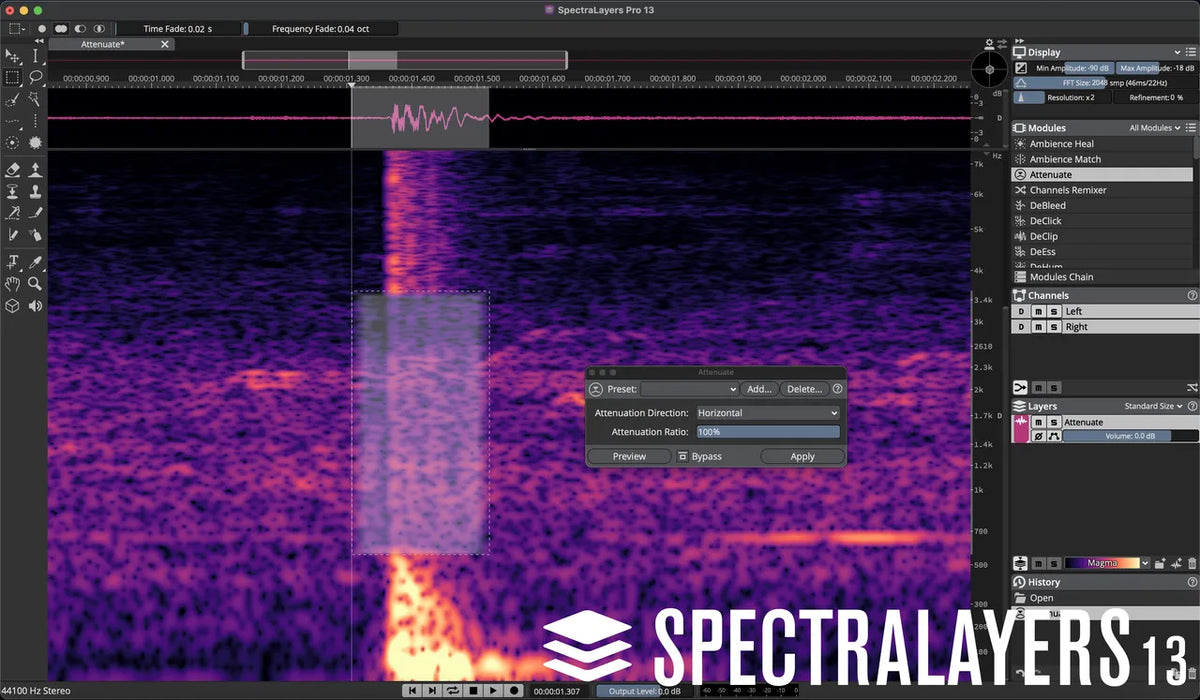
Task: Select the Zoom magnifier tool
Action: point(36,284)
